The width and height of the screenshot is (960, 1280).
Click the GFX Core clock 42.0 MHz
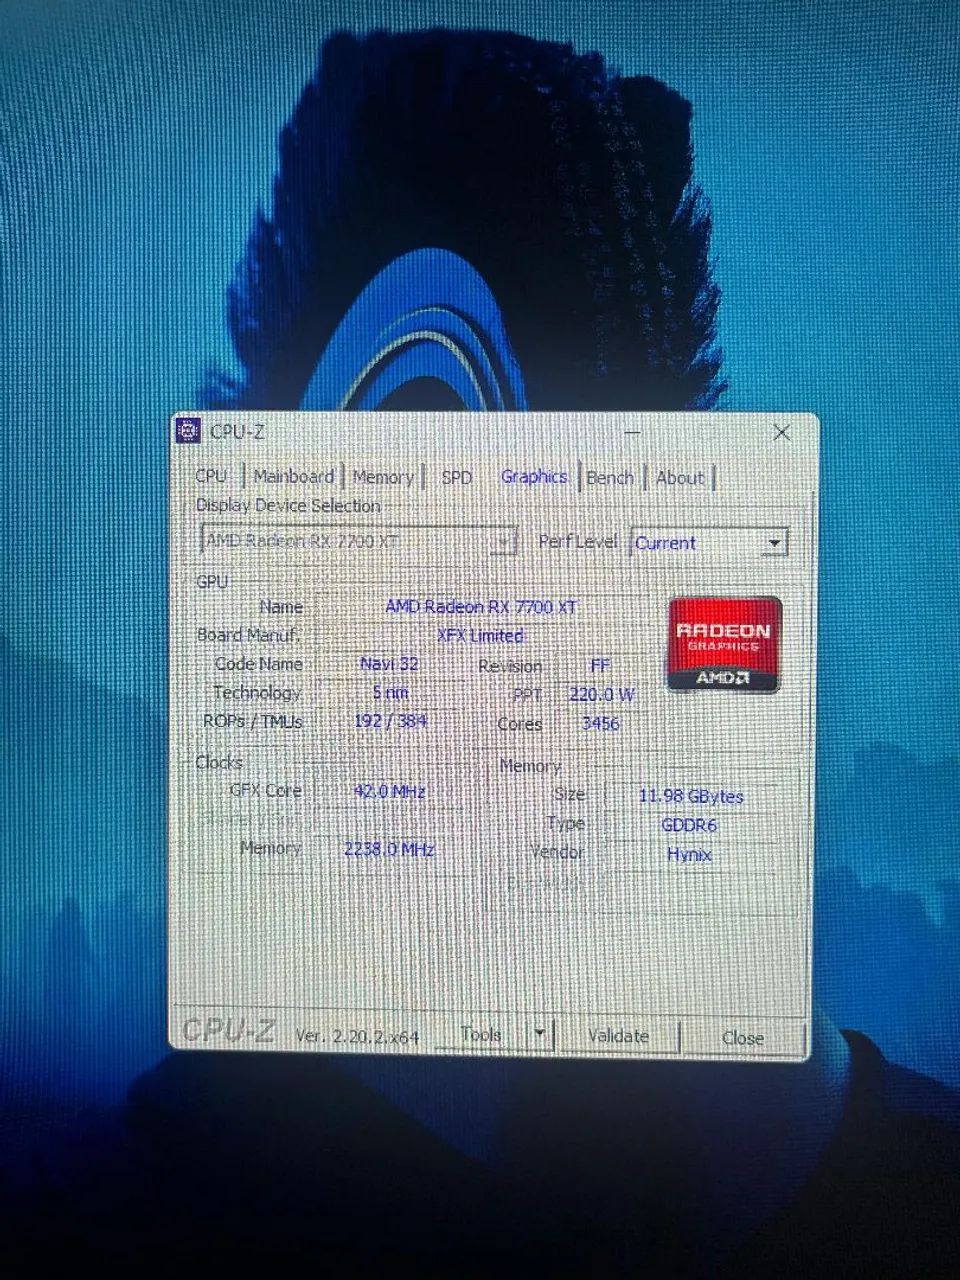[390, 791]
